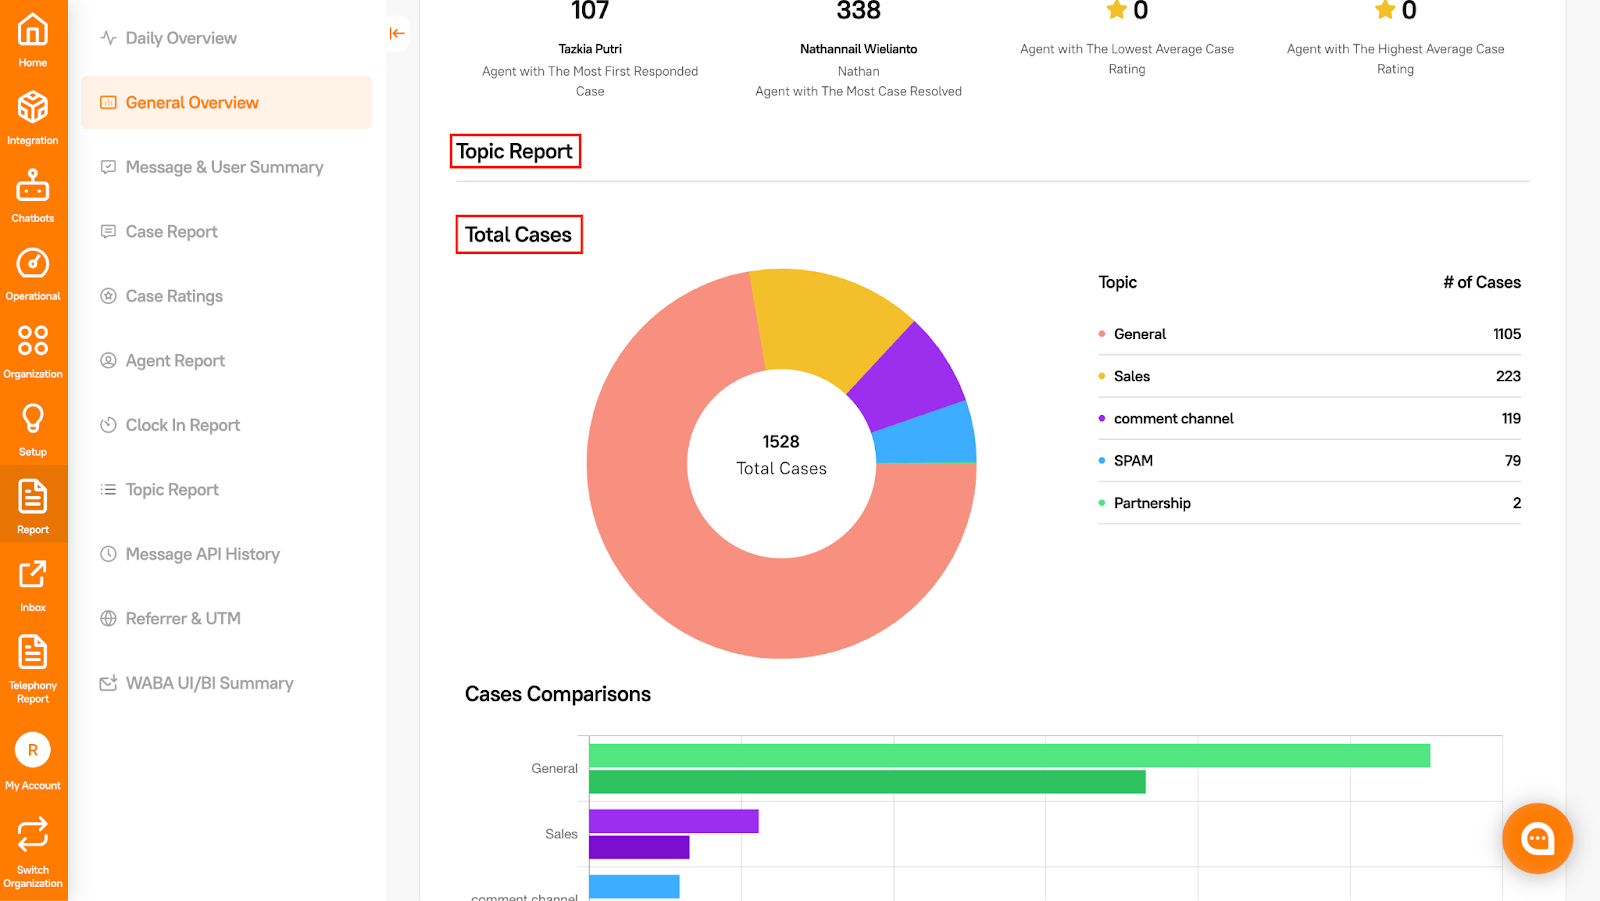Click the comment channel topic row
1600x901 pixels.
point(1309,418)
